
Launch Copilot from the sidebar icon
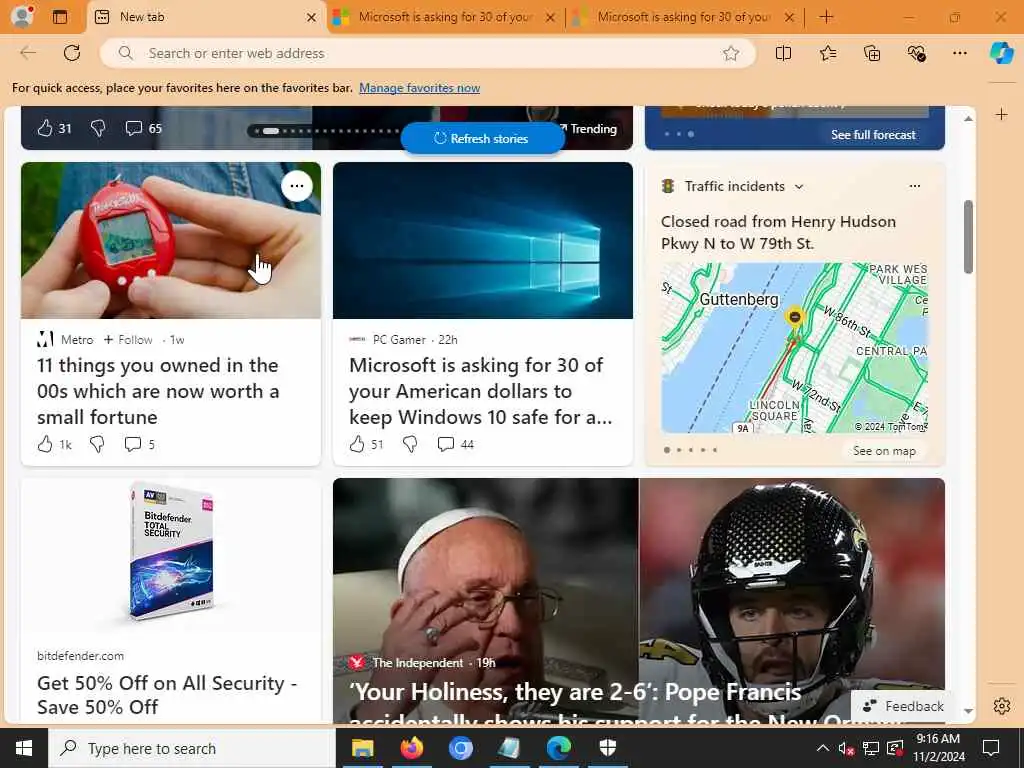tap(1002, 53)
